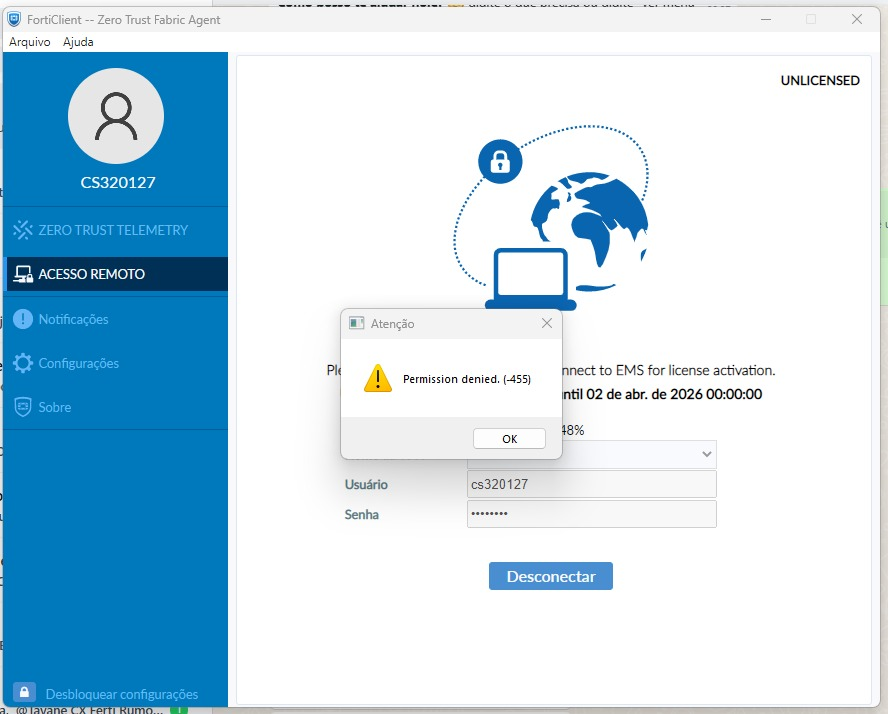Viewport: 888px width, 714px height.
Task: Click OK in the Atenção dialog
Action: 509,439
